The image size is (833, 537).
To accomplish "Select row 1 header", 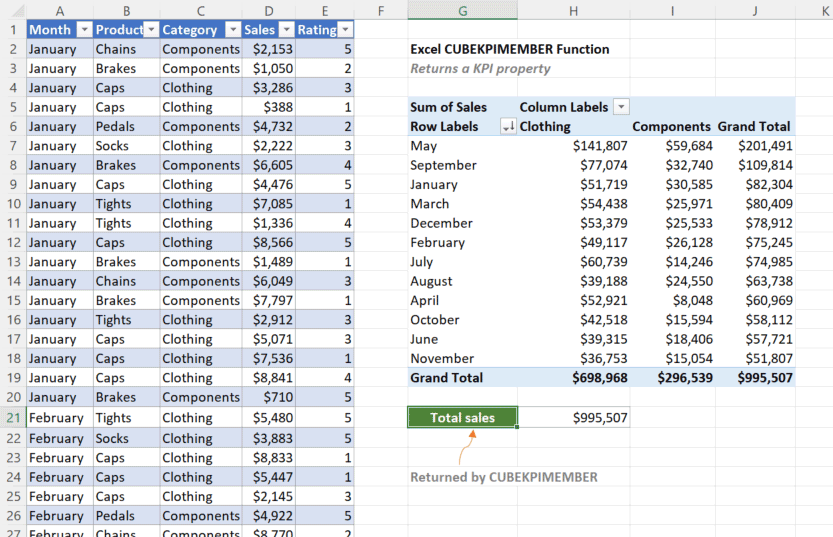I will pyautogui.click(x=13, y=29).
